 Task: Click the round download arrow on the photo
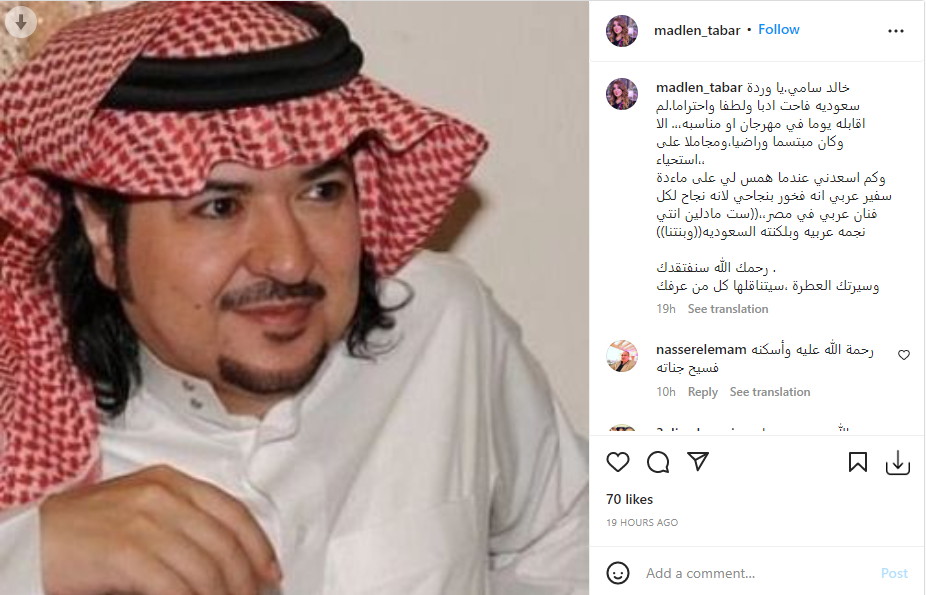point(21,22)
